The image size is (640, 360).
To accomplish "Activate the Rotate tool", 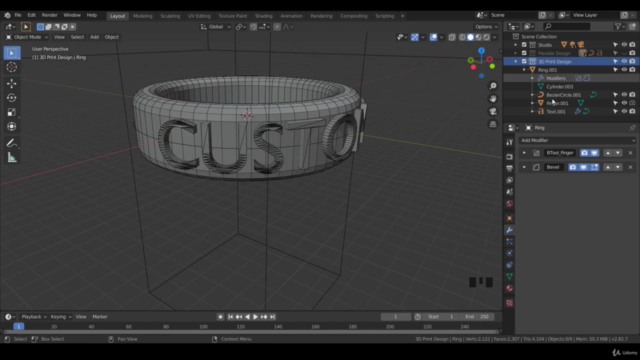I will click(11, 98).
